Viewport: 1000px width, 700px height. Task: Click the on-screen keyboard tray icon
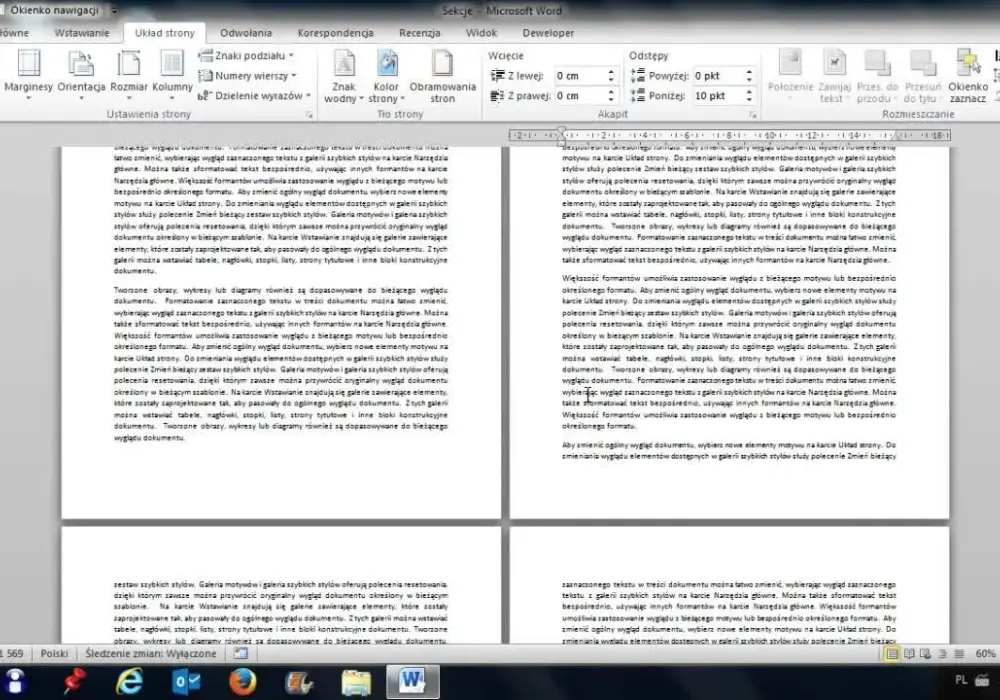[x=982, y=680]
